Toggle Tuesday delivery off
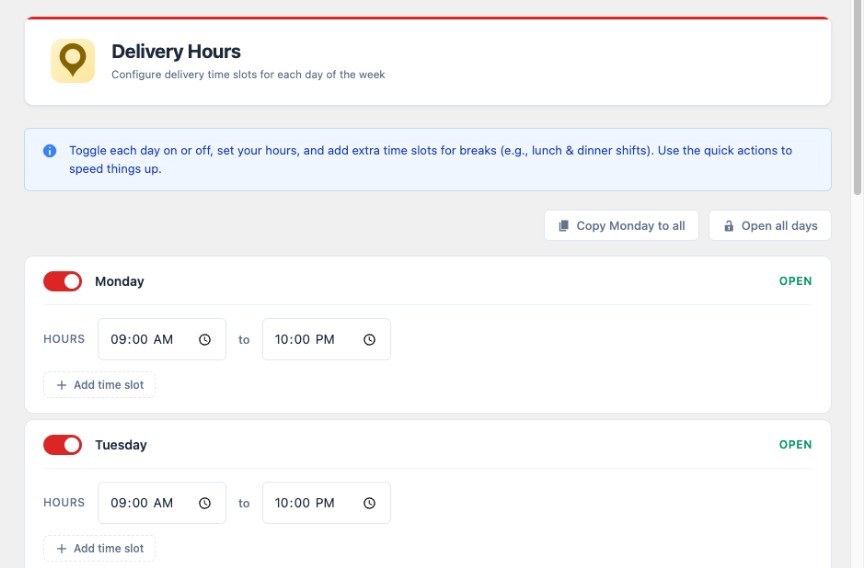This screenshot has width=864, height=568. 62,445
